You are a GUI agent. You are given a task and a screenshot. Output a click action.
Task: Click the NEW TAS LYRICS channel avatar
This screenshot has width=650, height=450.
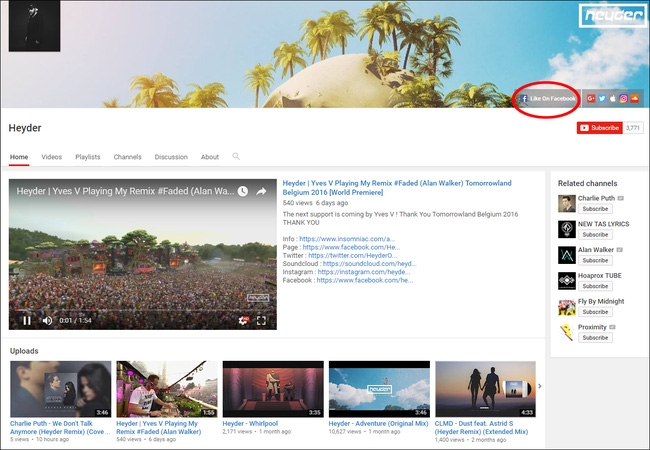tap(567, 229)
